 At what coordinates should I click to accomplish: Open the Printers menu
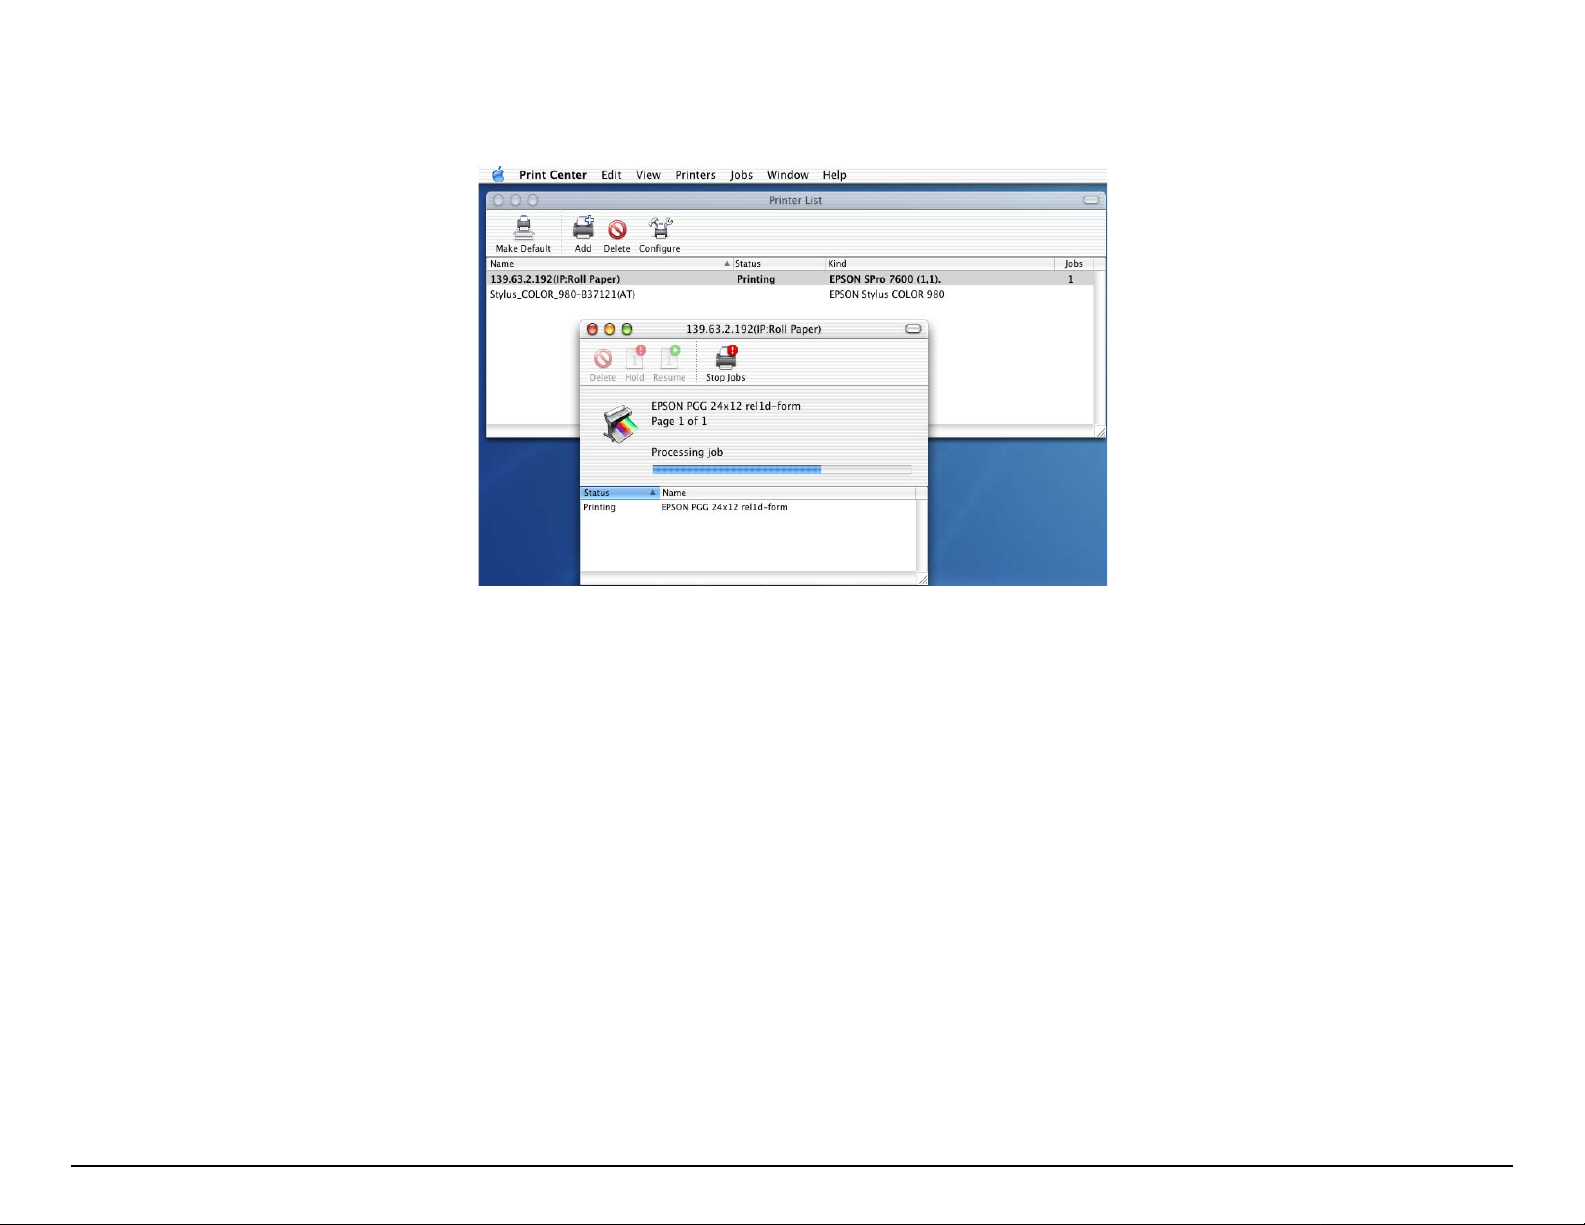pyautogui.click(x=695, y=175)
